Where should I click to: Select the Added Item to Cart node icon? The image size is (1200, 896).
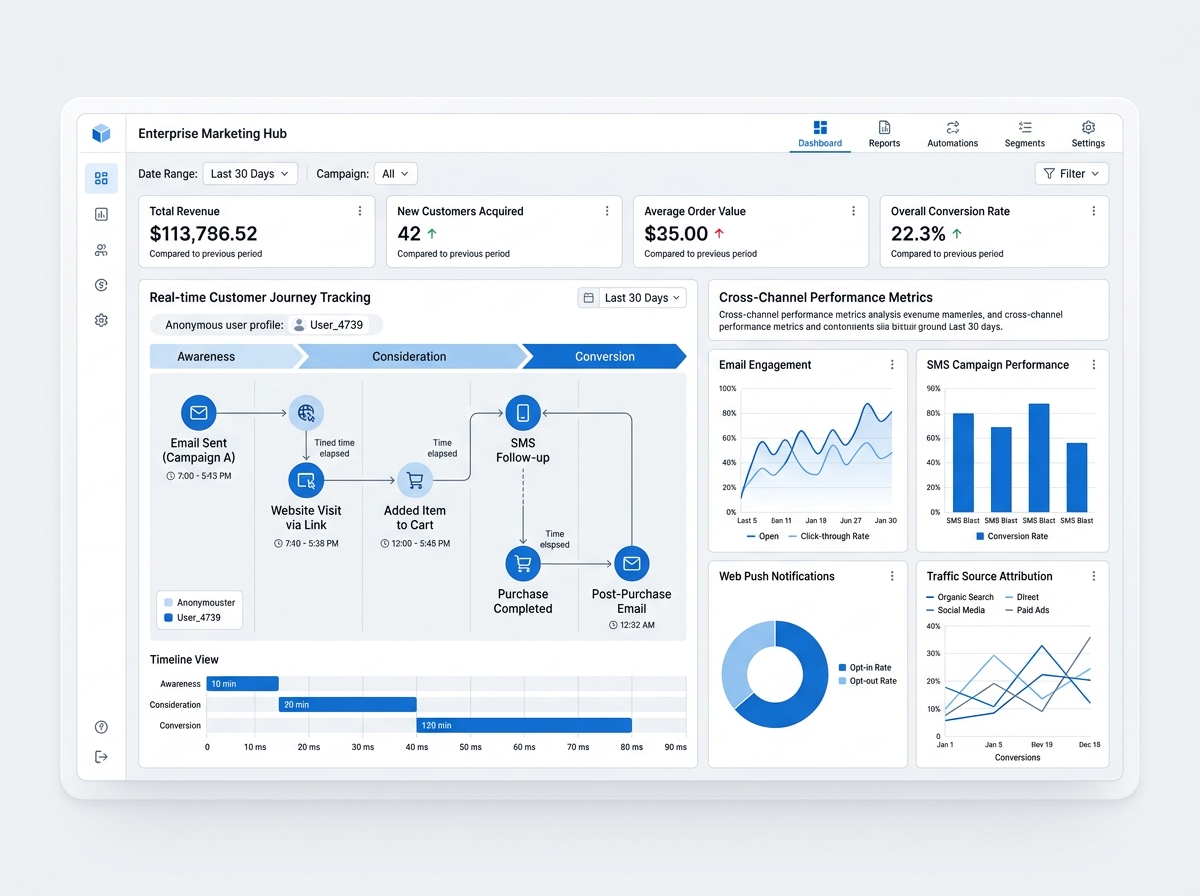click(x=414, y=480)
